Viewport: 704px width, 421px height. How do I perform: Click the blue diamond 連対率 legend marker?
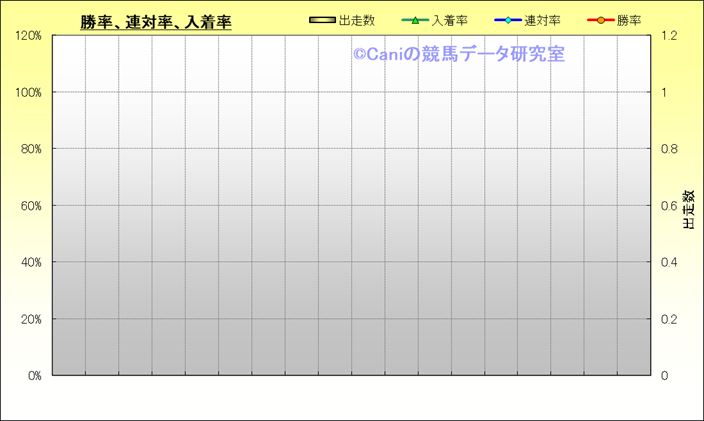[507, 20]
